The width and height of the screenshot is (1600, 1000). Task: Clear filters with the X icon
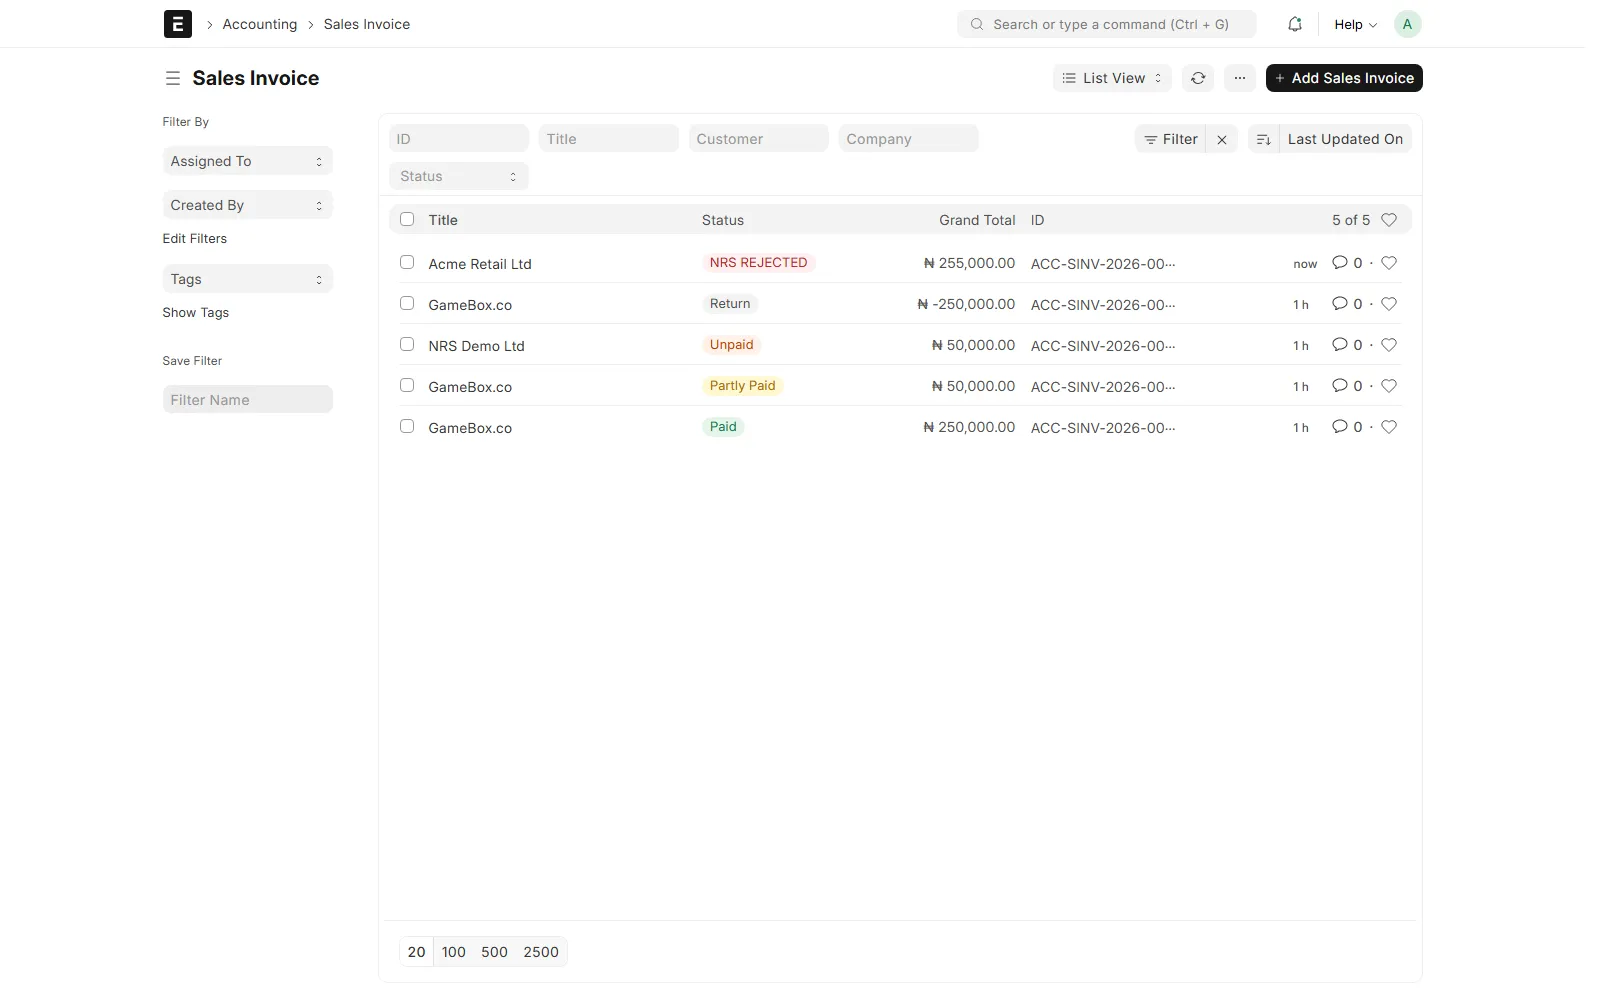[x=1222, y=140]
